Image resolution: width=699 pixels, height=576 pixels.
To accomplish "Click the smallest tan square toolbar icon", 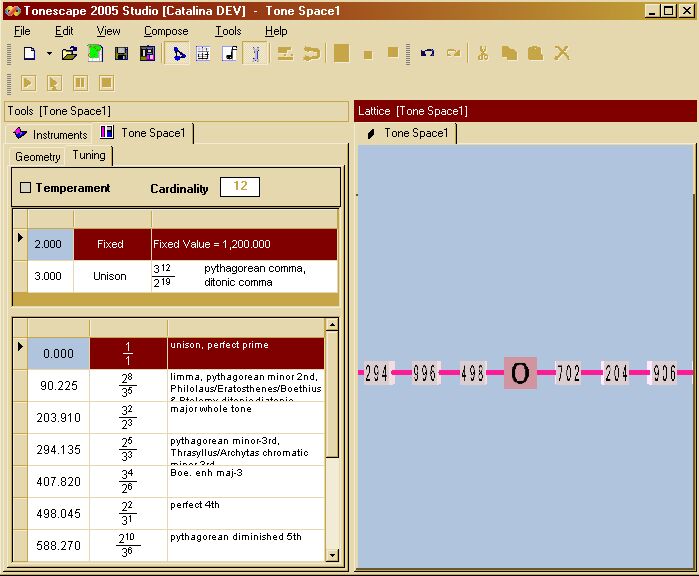I will click(368, 55).
